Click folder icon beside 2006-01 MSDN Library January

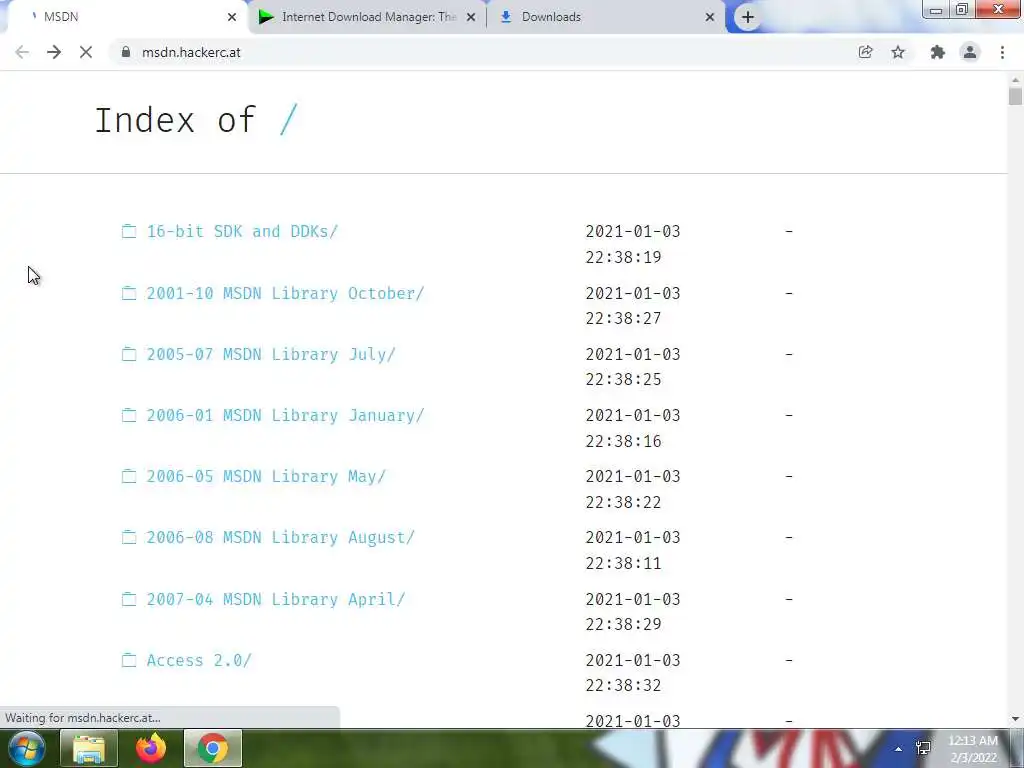pos(129,415)
